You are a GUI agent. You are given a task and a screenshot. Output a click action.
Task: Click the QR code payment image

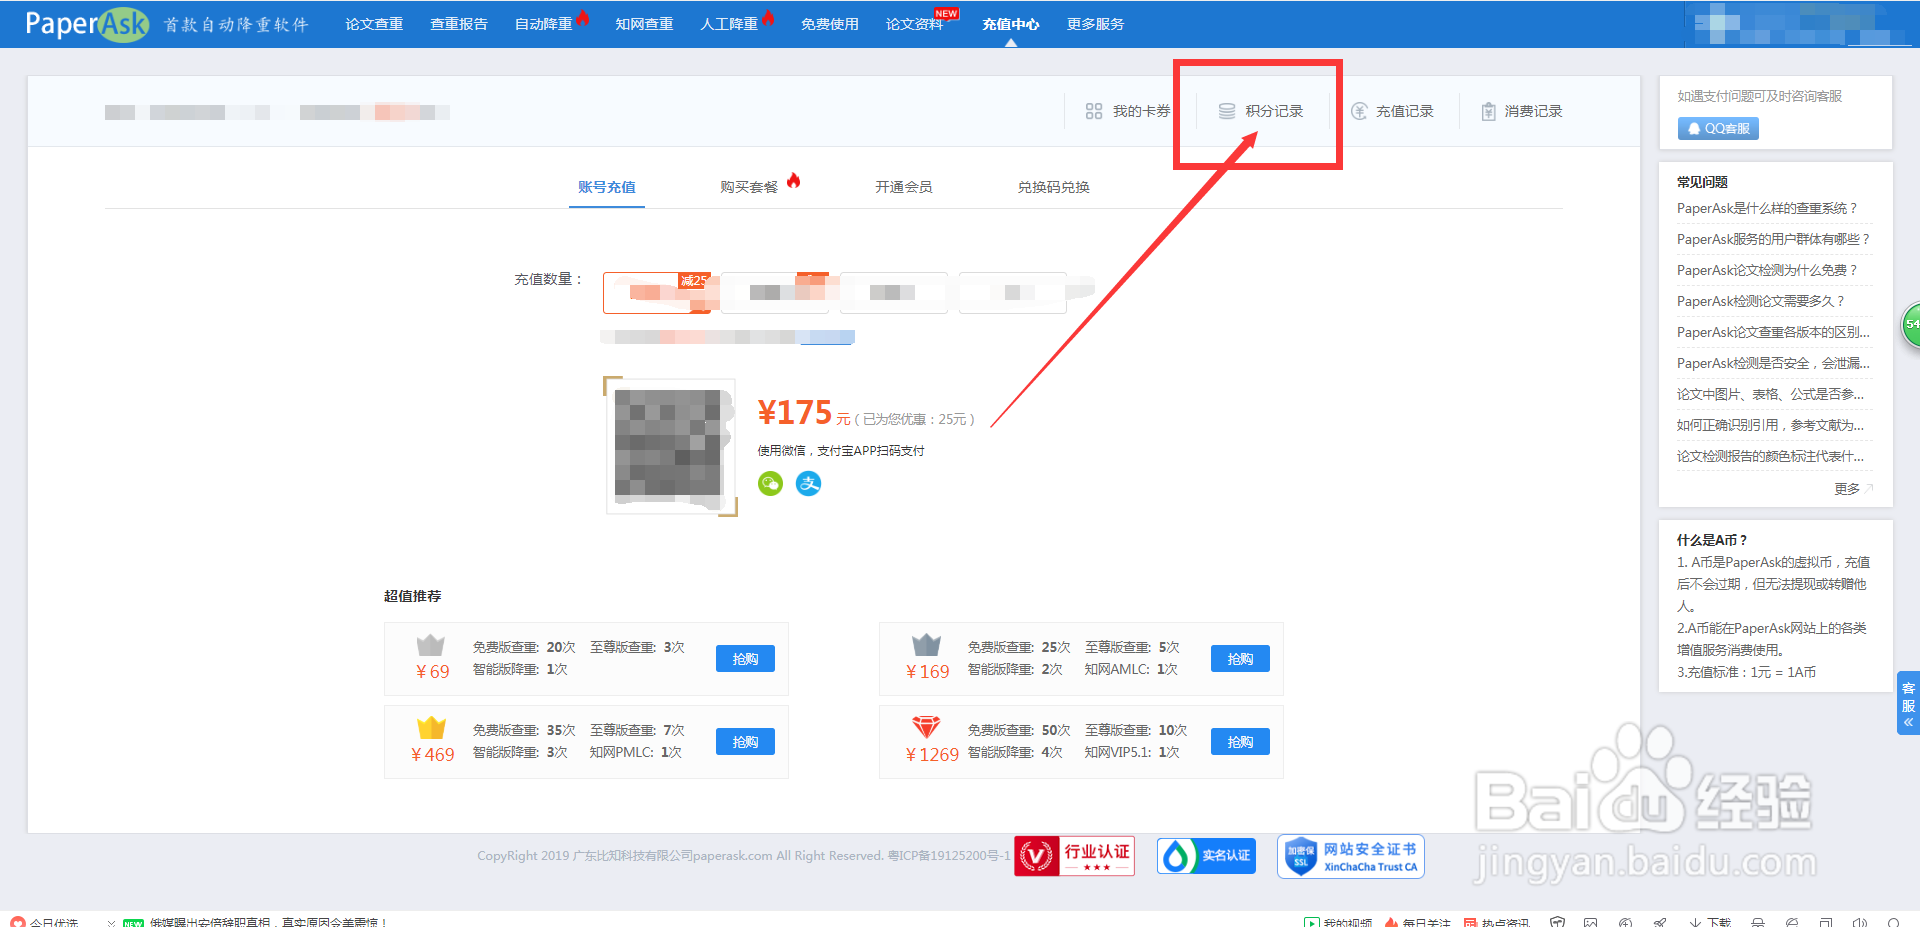click(670, 446)
